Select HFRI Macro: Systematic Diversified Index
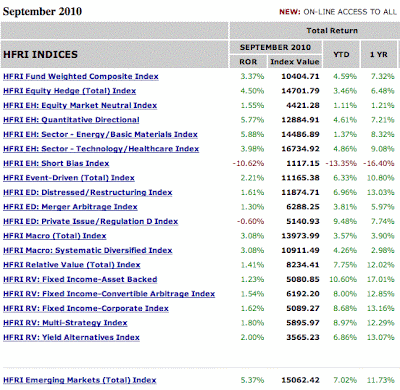400x390 pixels. point(88,251)
